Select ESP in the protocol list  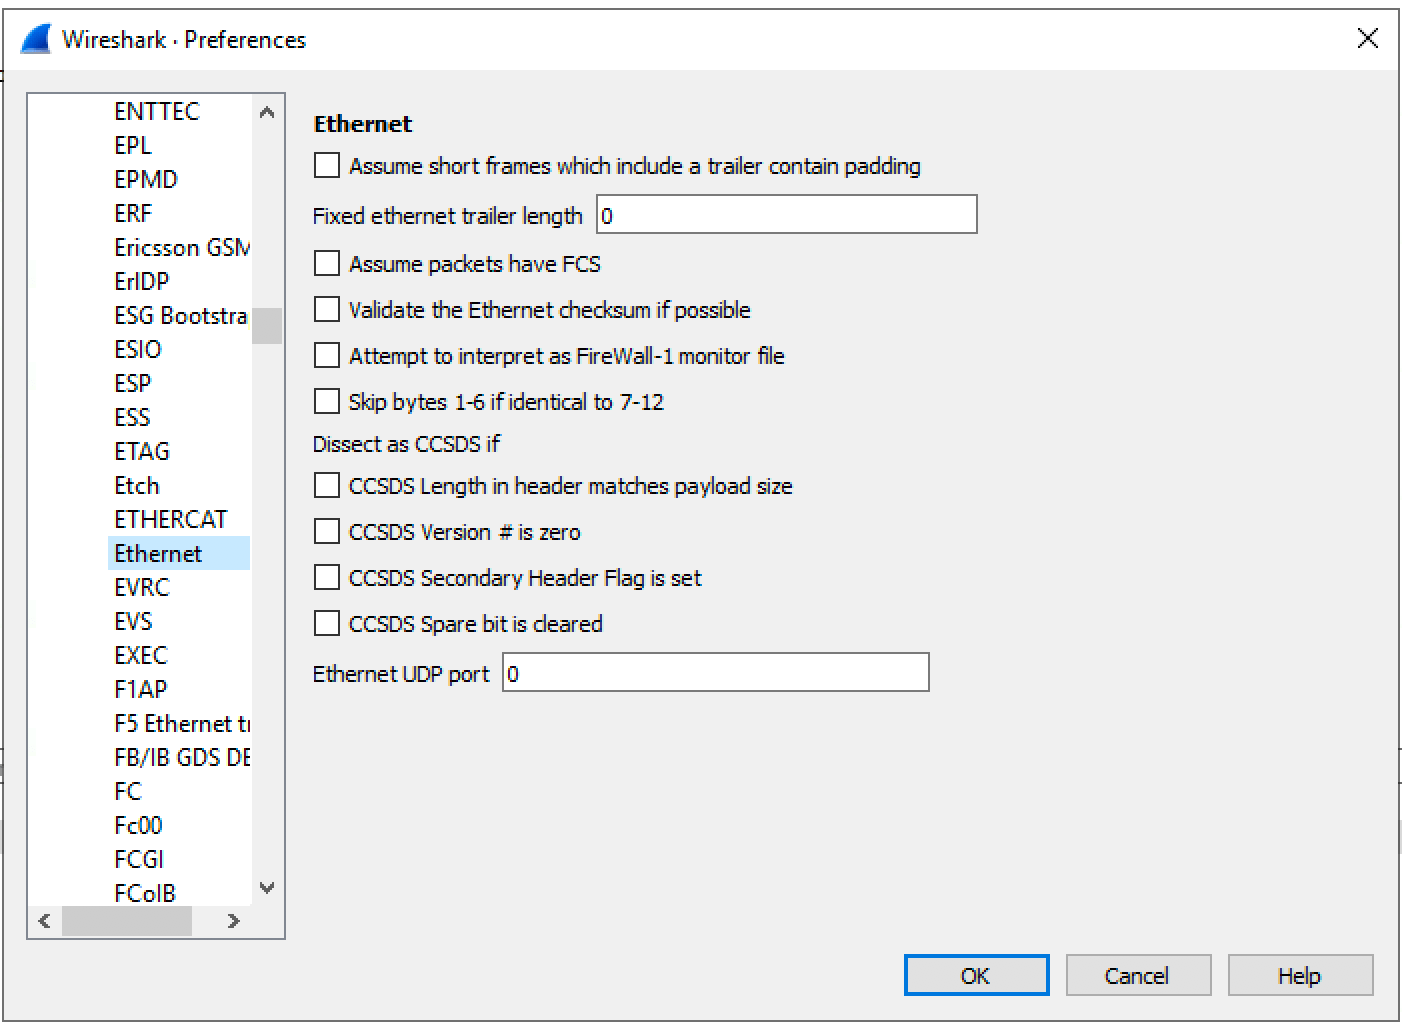(x=133, y=383)
